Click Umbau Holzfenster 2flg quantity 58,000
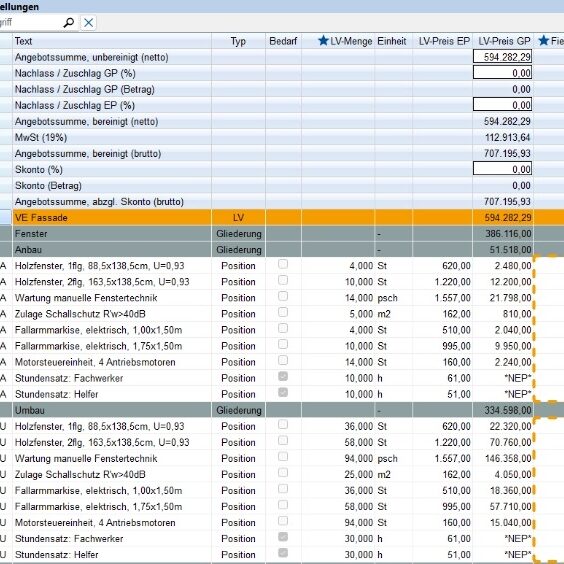The width and height of the screenshot is (564, 564). click(x=359, y=442)
